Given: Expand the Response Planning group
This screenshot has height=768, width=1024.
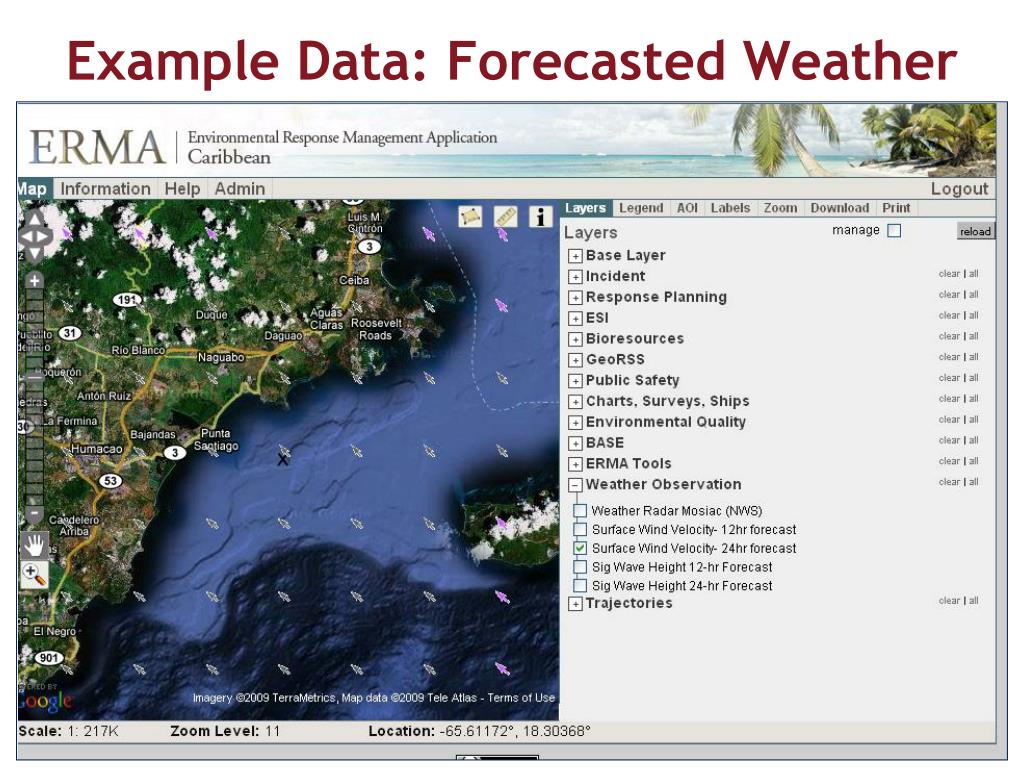Looking at the screenshot, I should click(575, 298).
